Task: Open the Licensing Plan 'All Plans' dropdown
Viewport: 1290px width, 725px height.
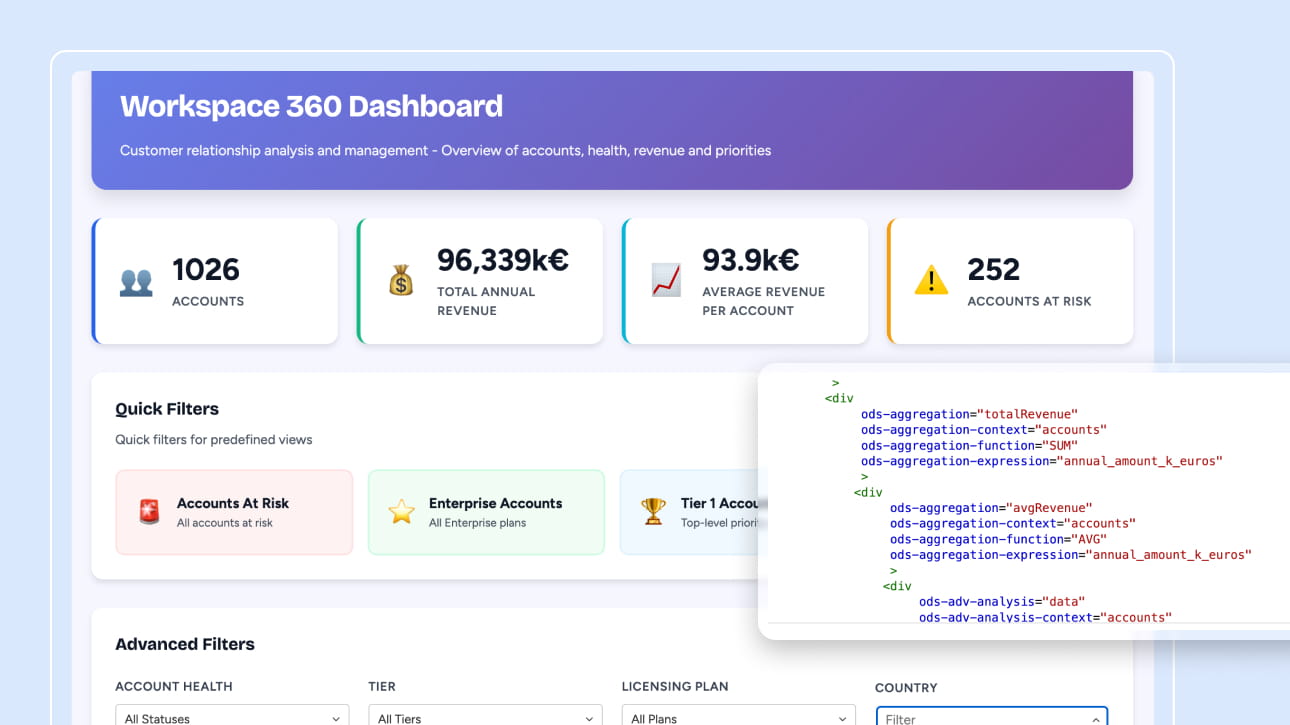Action: click(x=738, y=717)
